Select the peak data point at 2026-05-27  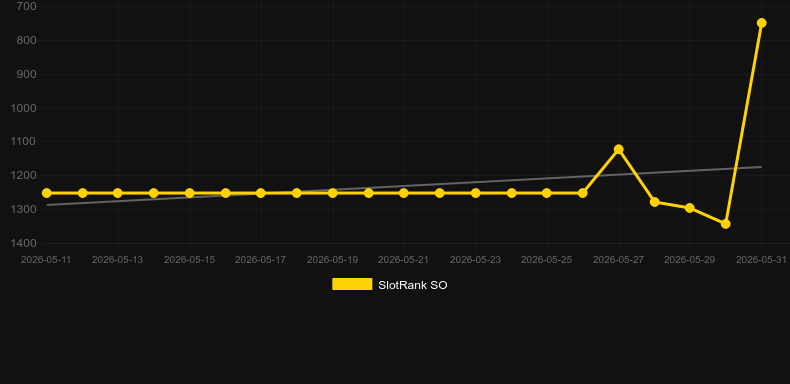[x=618, y=149]
